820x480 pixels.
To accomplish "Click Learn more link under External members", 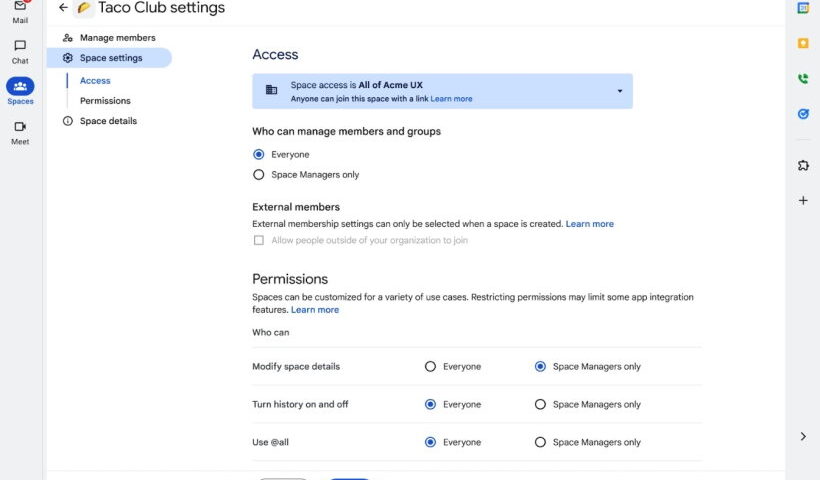I will 589,224.
